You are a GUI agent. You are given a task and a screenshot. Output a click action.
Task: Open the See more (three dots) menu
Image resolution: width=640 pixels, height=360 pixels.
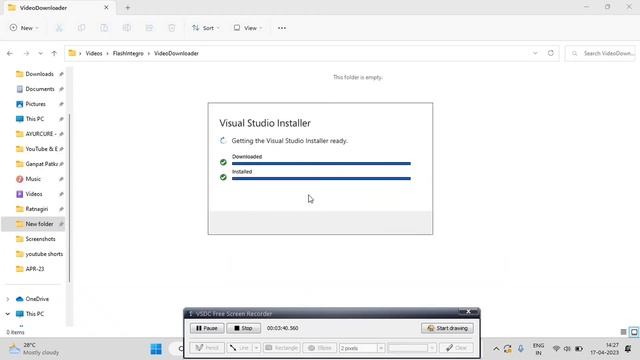(x=282, y=28)
